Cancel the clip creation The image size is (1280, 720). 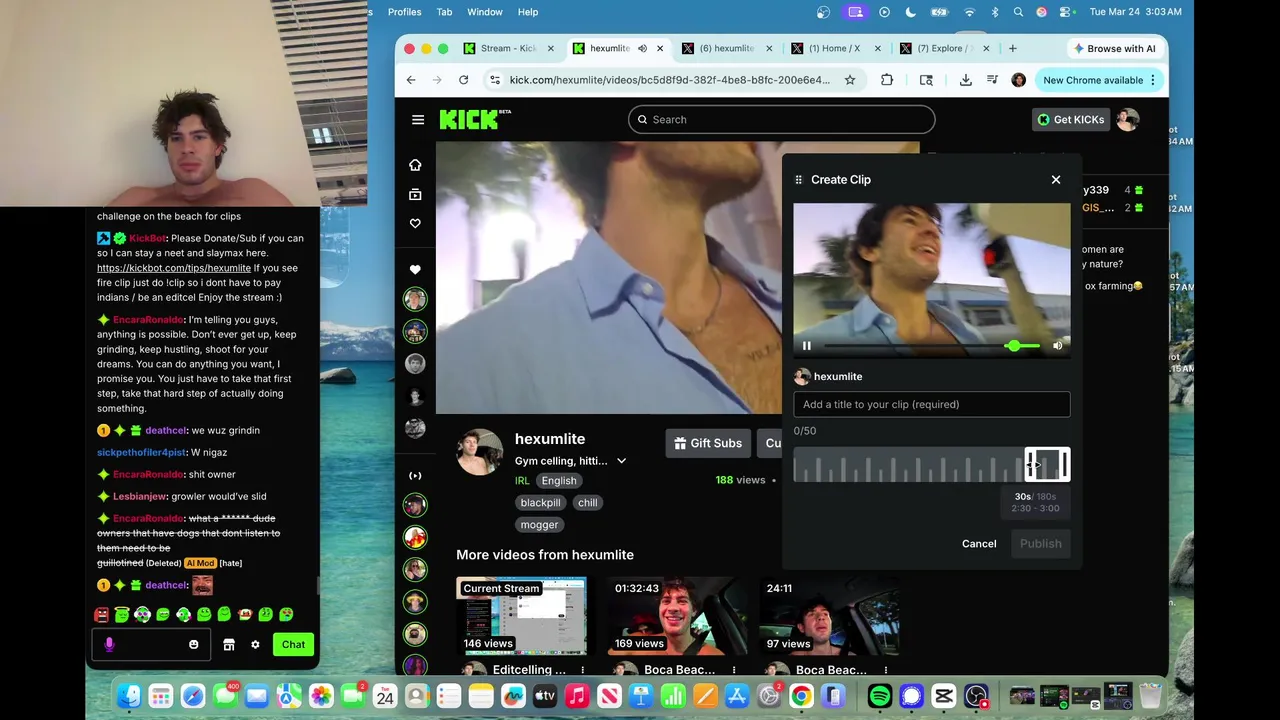[979, 544]
